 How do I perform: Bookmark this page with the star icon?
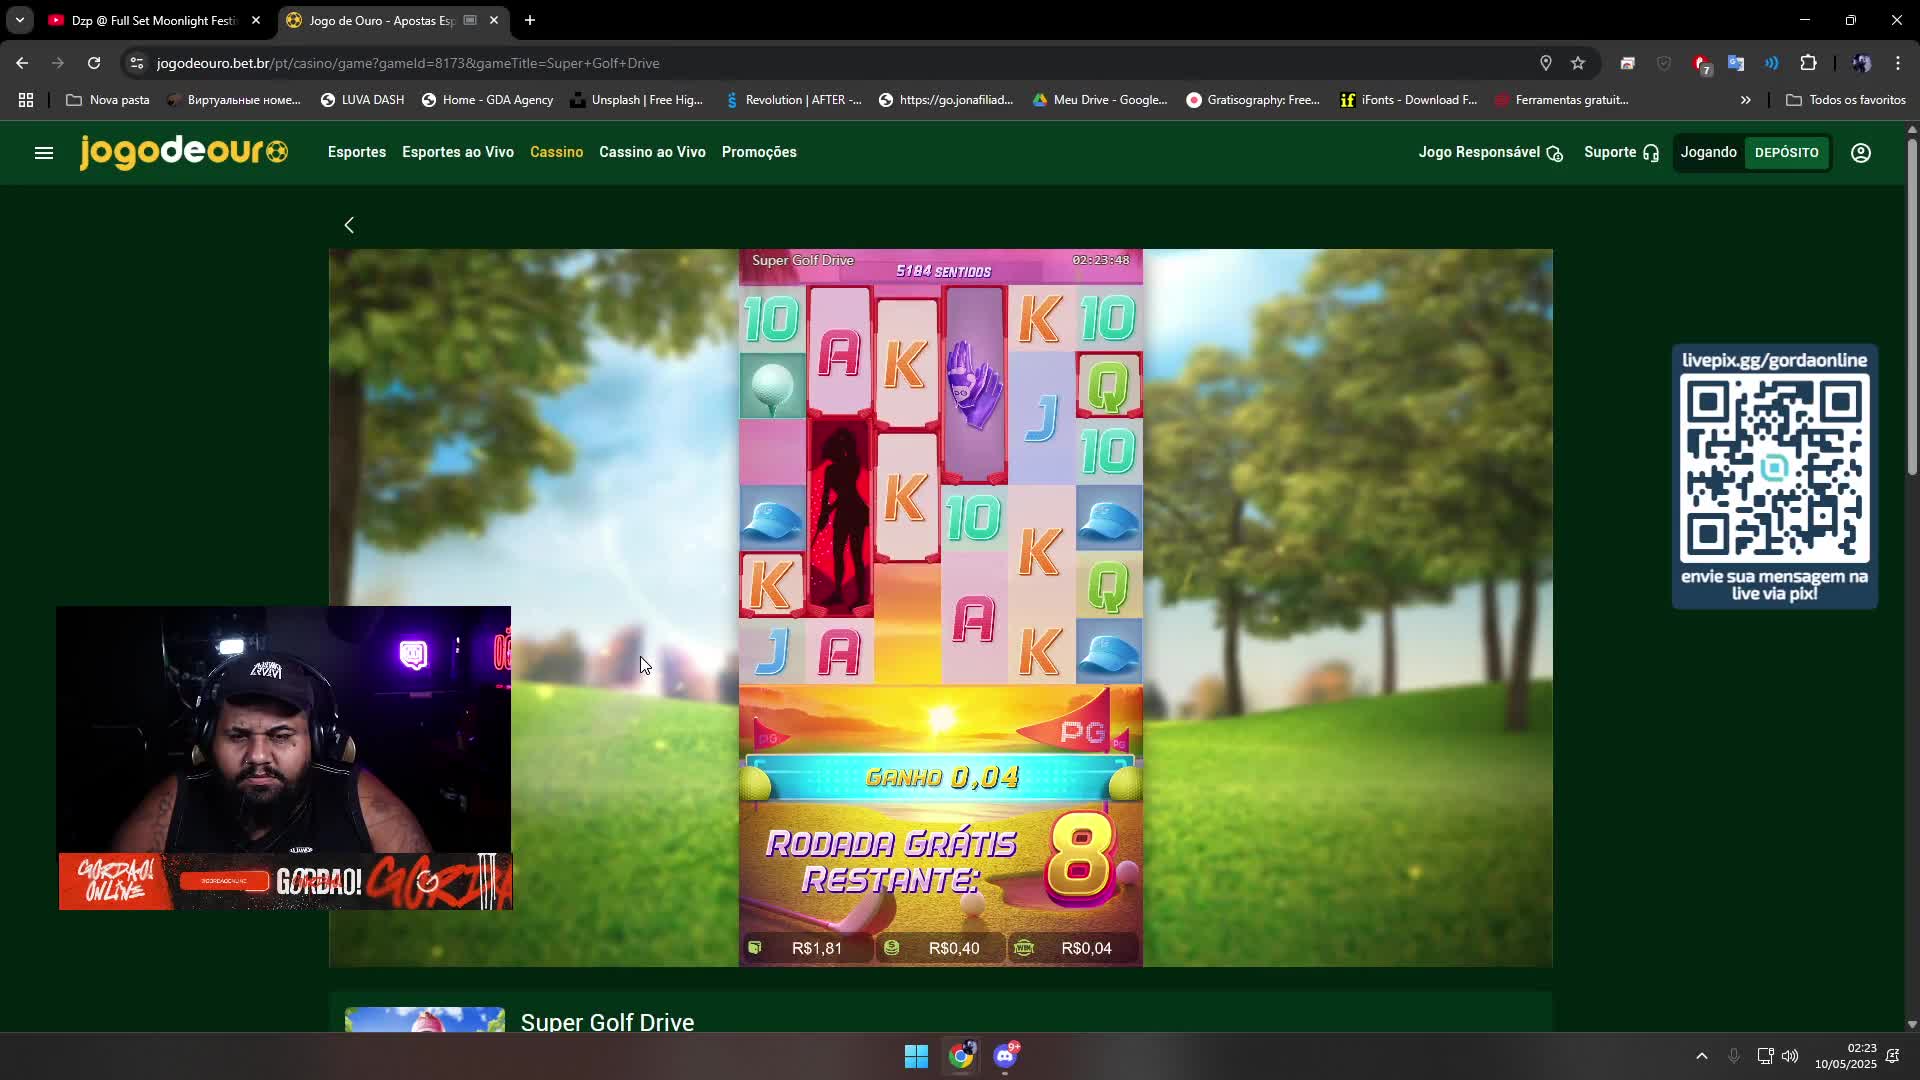[1578, 63]
